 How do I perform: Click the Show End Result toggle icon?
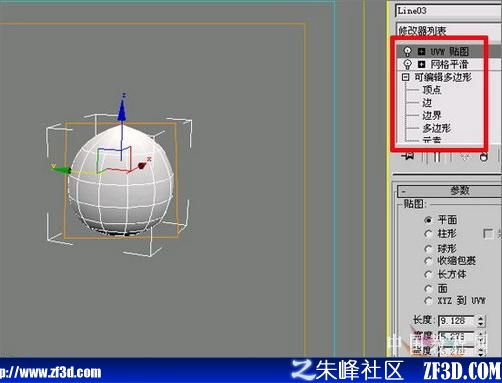[x=436, y=157]
